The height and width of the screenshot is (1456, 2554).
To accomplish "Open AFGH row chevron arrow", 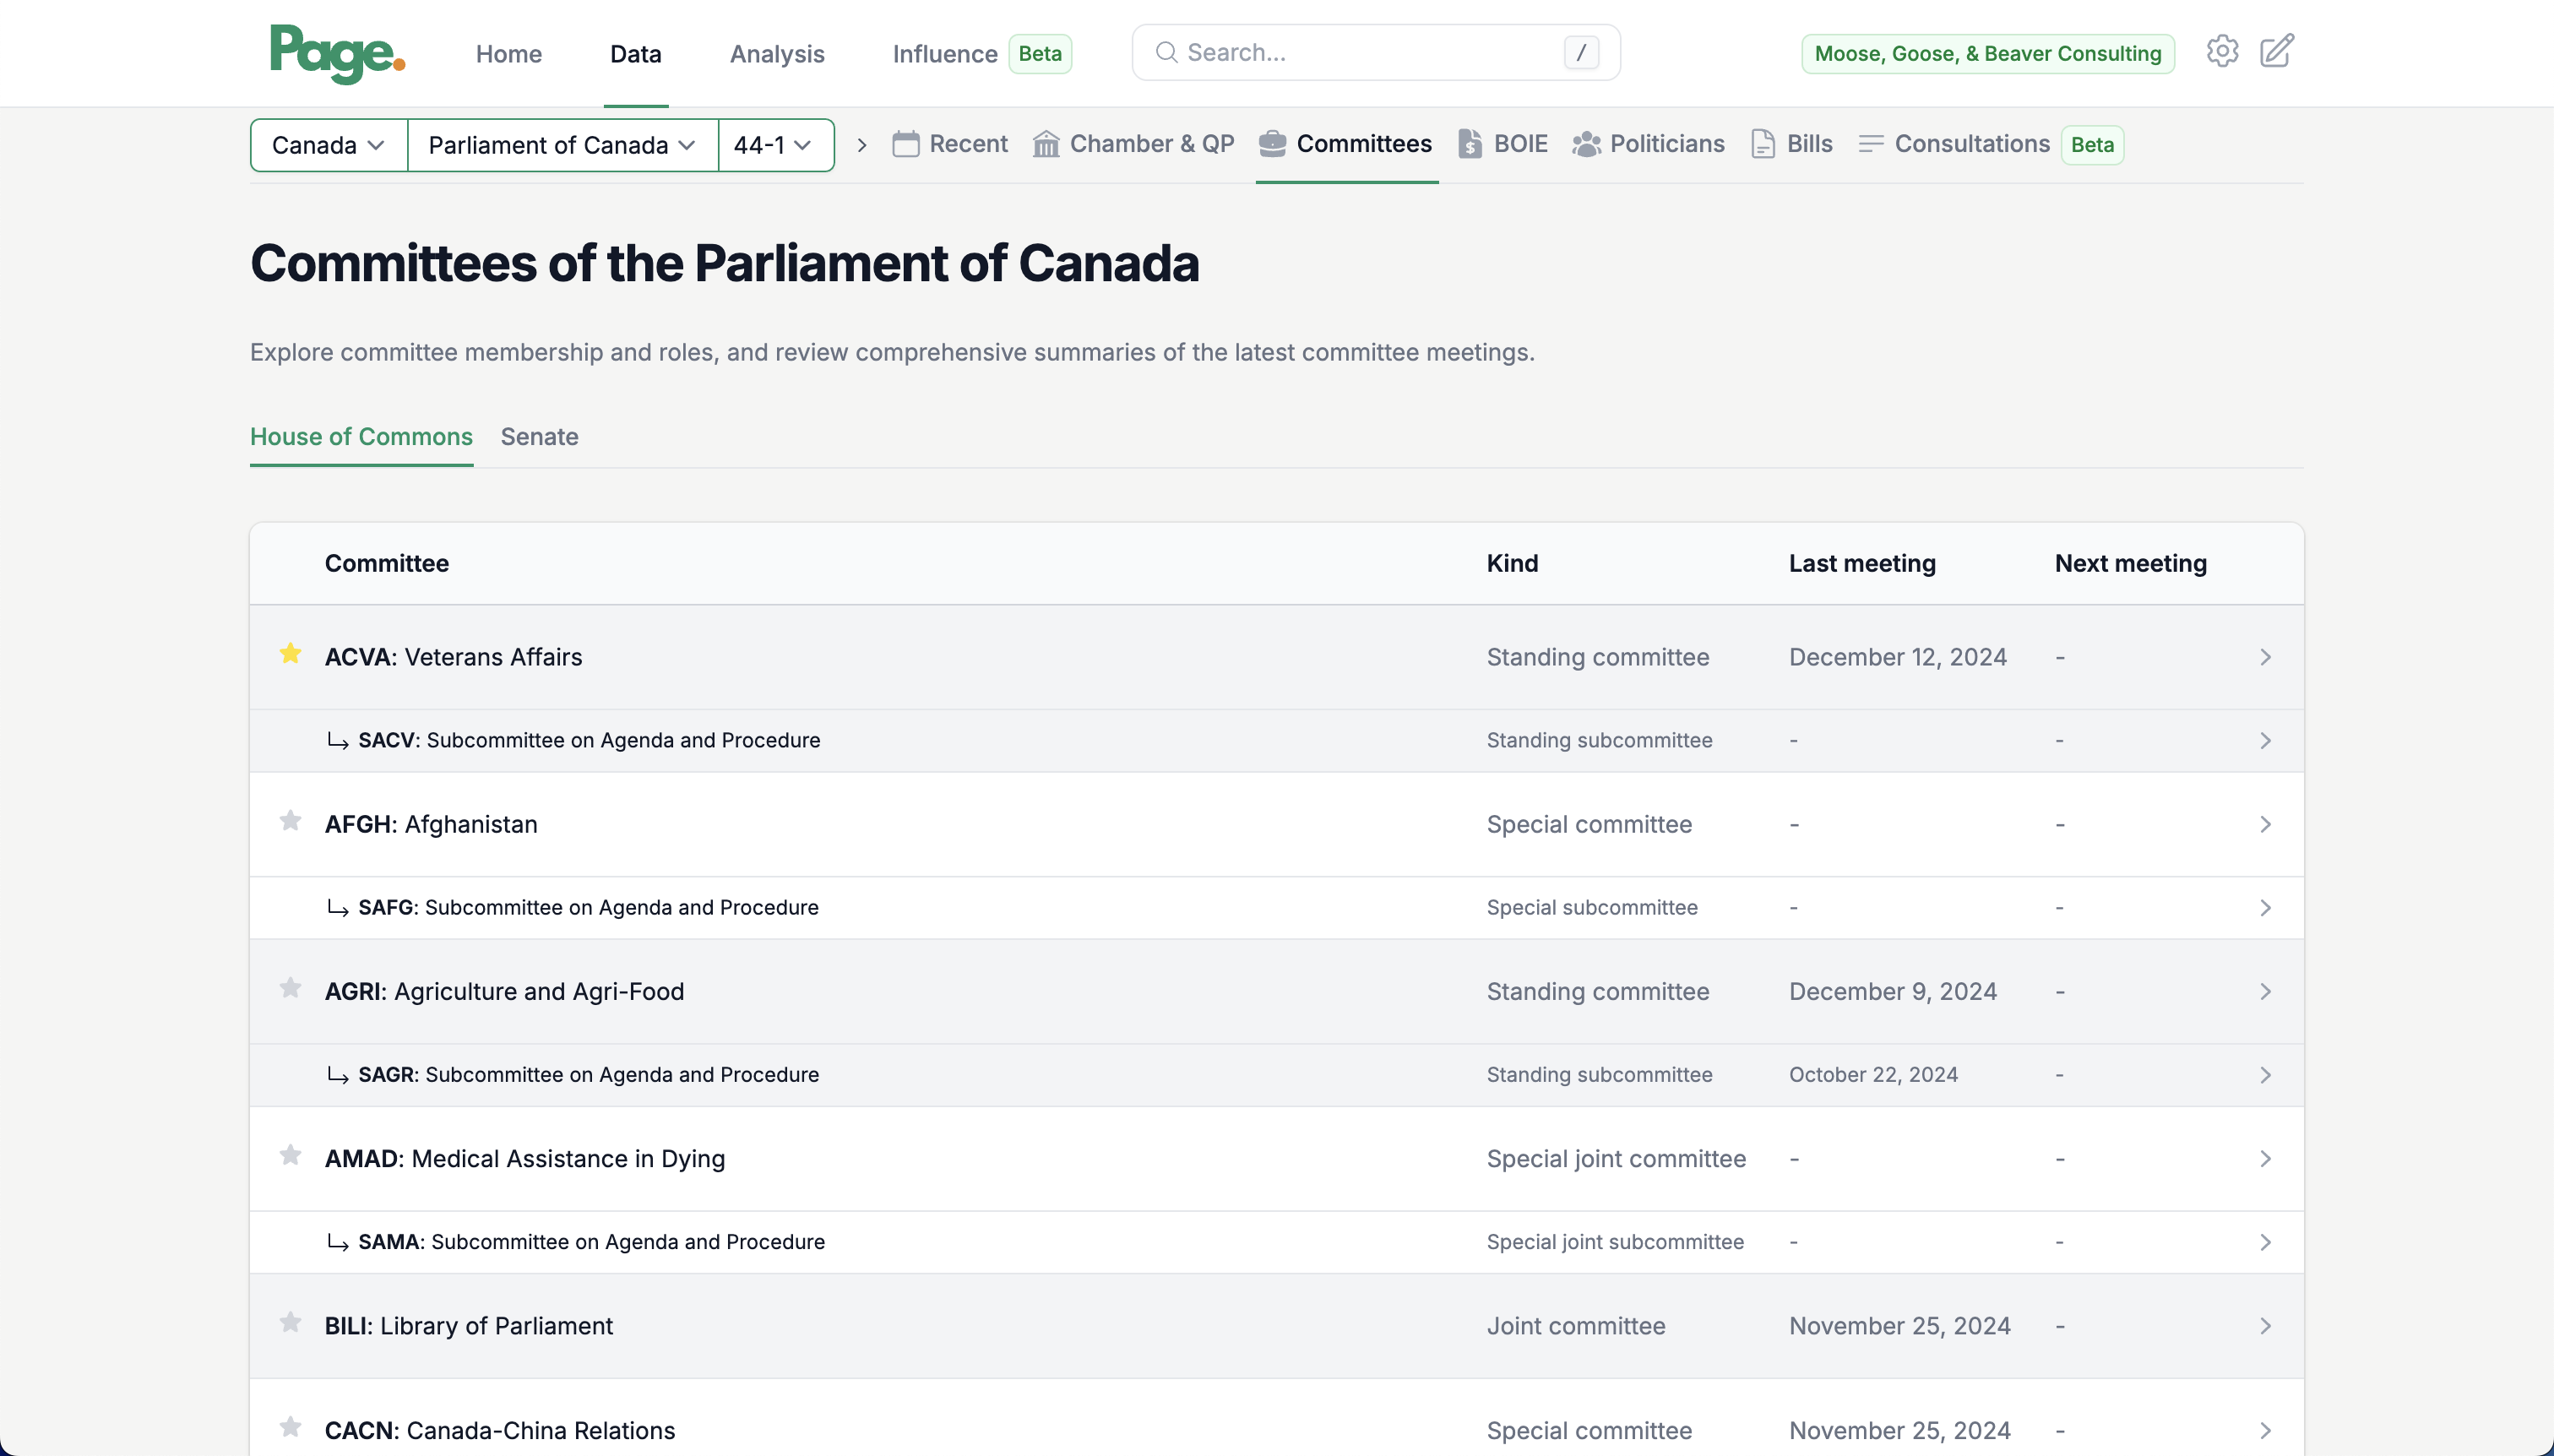I will 2265,824.
